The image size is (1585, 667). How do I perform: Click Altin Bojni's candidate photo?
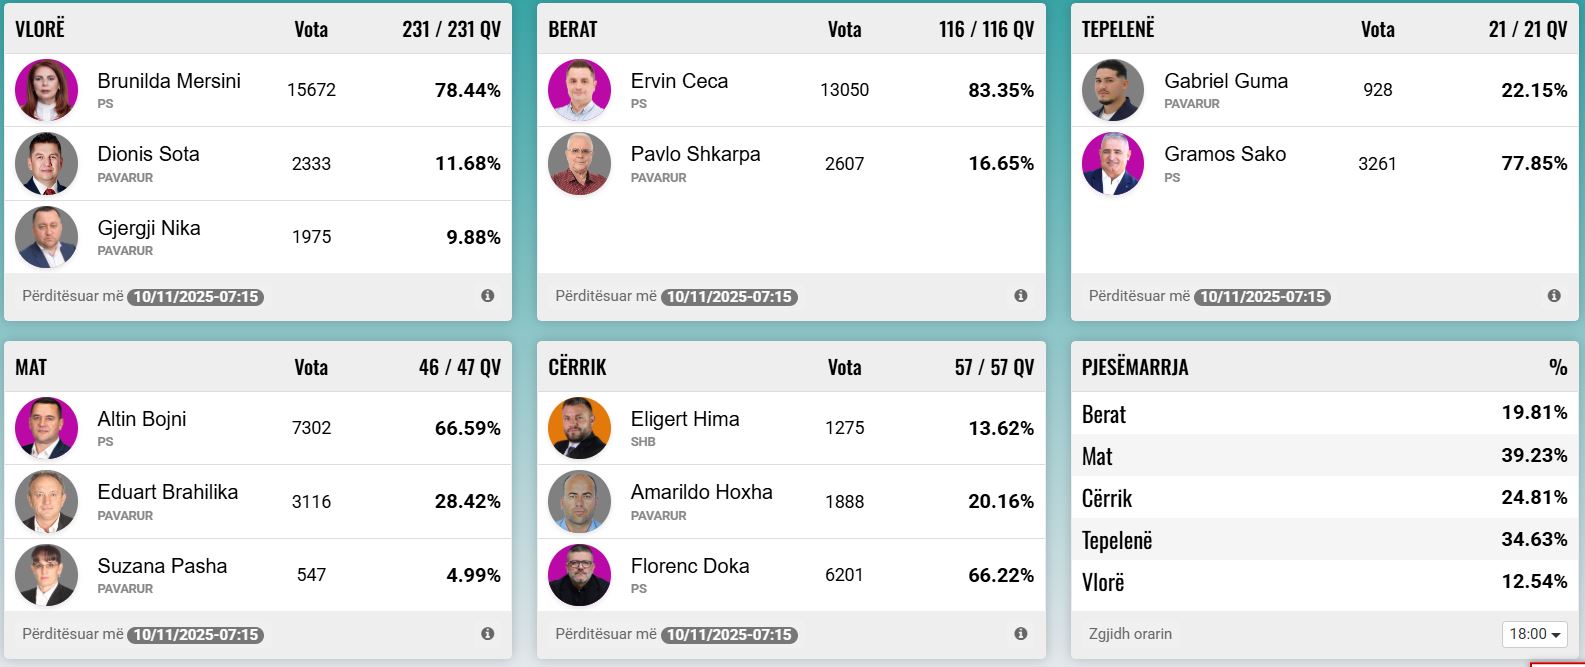click(47, 428)
